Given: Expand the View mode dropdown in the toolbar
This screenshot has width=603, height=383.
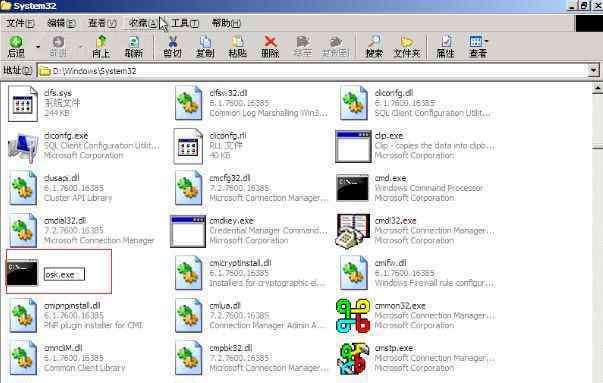Looking at the screenshot, I should click(487, 41).
